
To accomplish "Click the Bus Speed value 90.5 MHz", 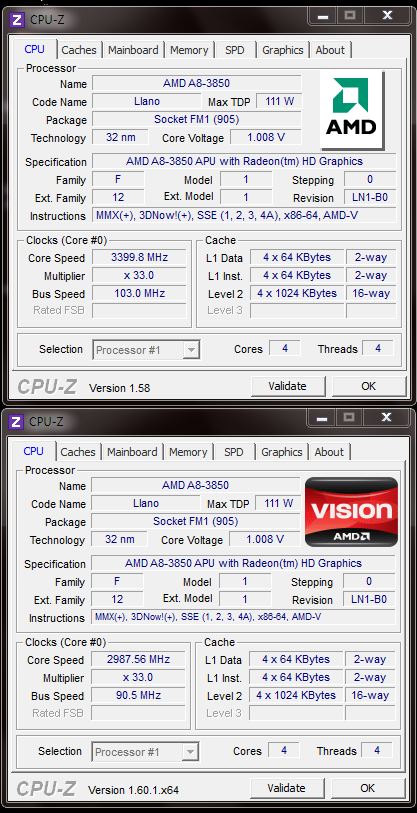I will tap(138, 695).
